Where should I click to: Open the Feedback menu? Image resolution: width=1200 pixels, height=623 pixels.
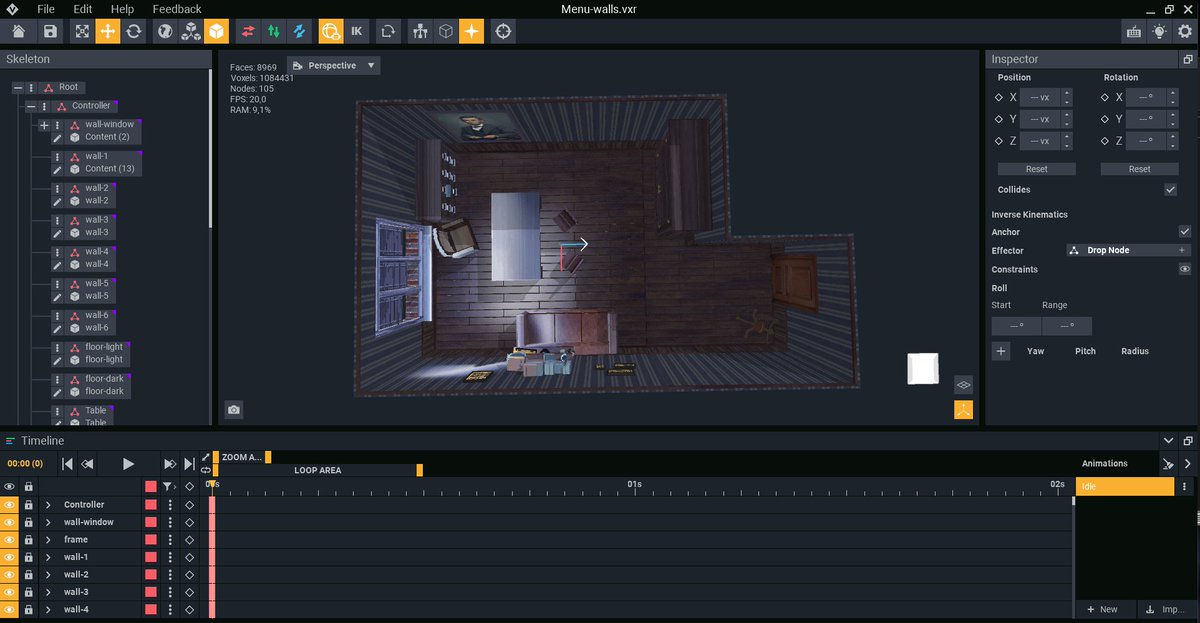tap(177, 9)
